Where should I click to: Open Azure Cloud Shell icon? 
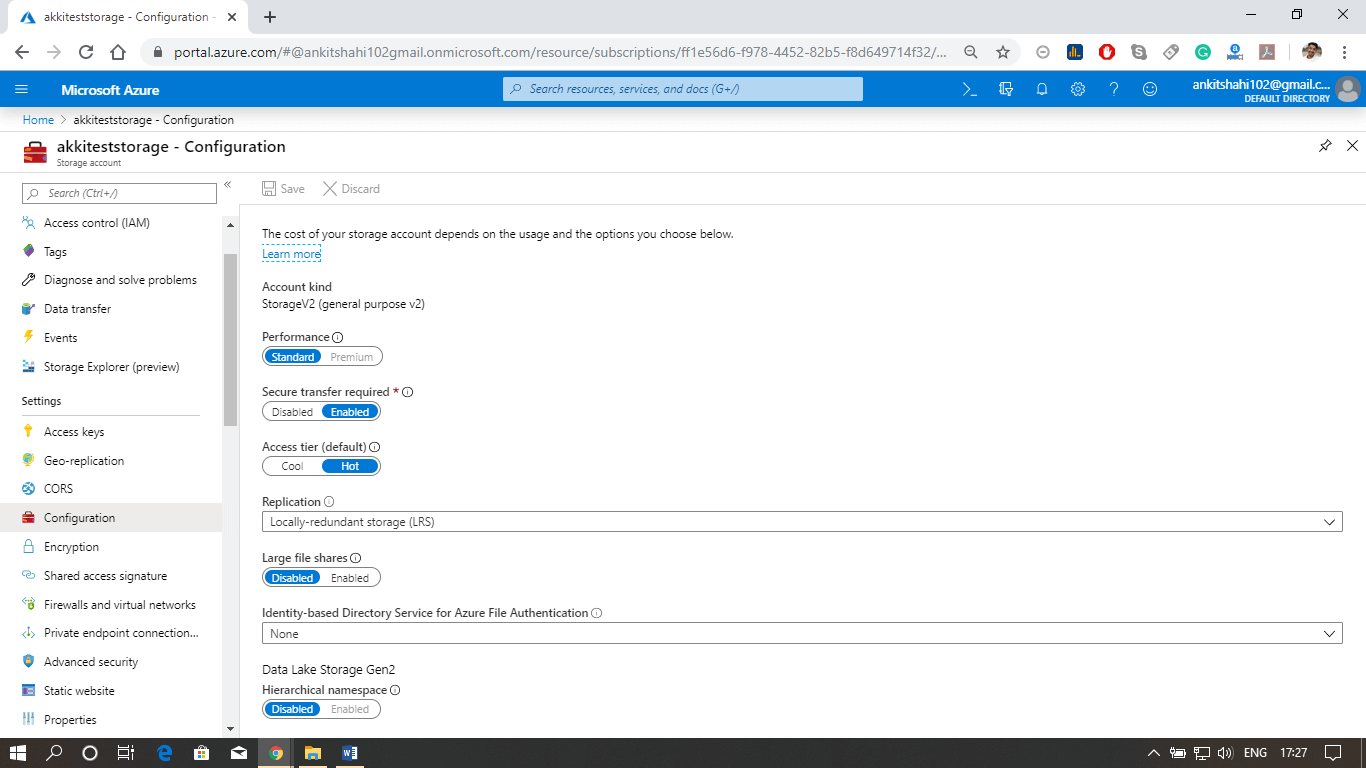click(x=969, y=89)
